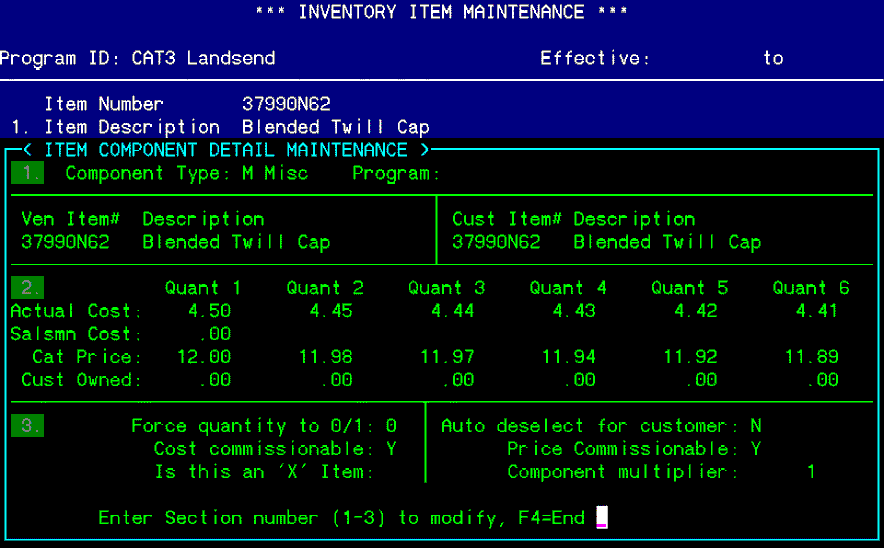The width and height of the screenshot is (884, 548).
Task: Click the Quant 1 Salsmn Cost value
Action: pos(215,334)
